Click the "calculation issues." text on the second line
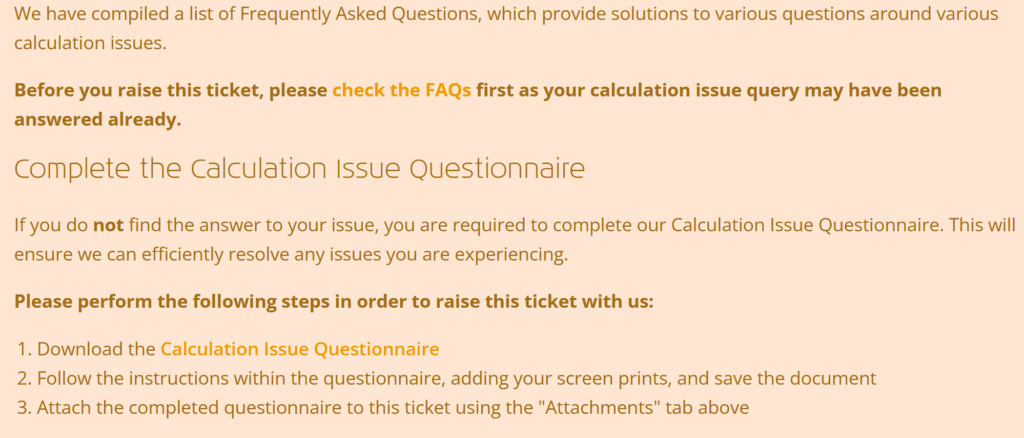This screenshot has height=438, width=1024. point(90,43)
